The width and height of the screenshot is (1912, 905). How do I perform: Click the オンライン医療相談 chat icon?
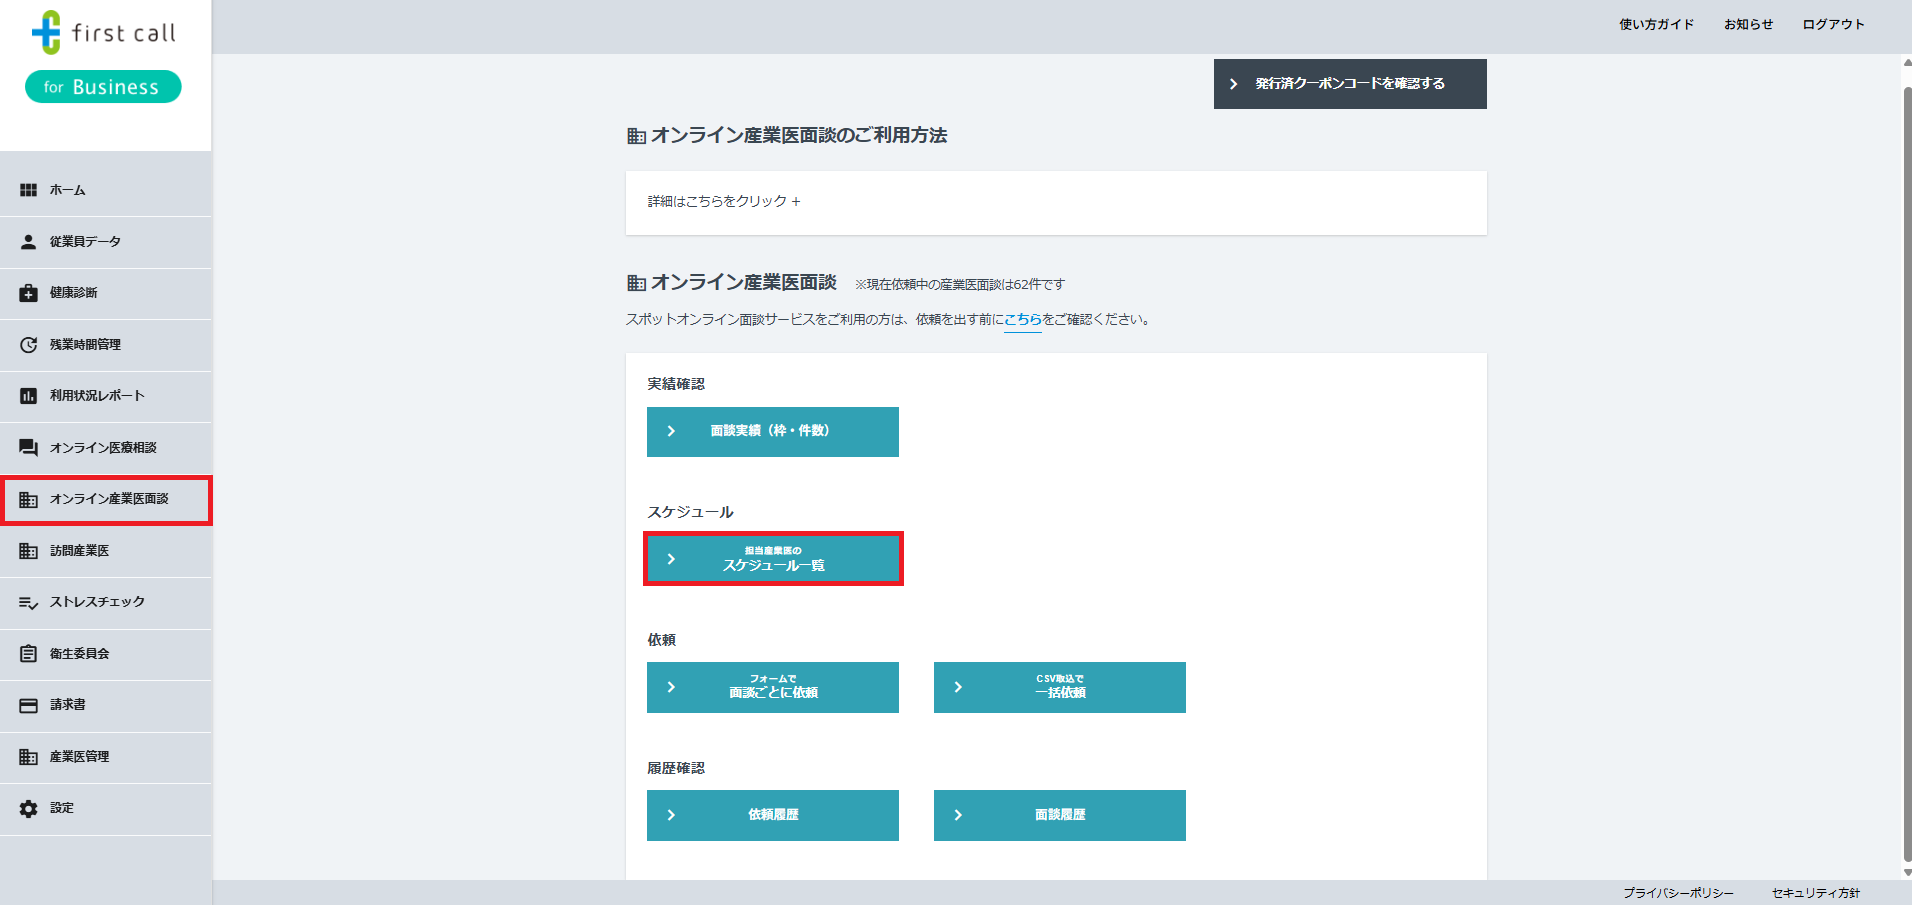[x=28, y=448]
